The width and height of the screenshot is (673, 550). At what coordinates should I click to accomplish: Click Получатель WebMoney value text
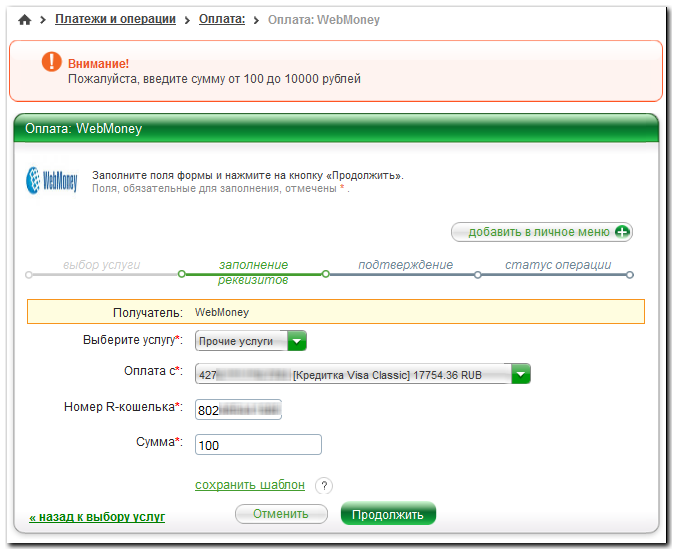[222, 312]
